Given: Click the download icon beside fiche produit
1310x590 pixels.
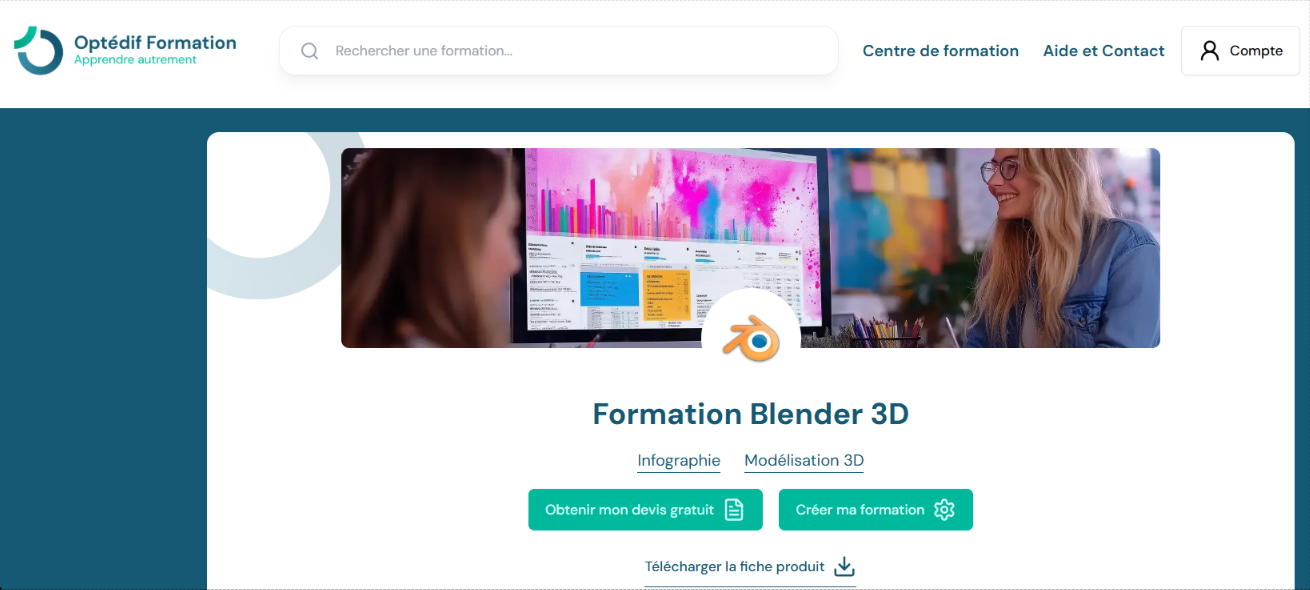Looking at the screenshot, I should [x=843, y=566].
